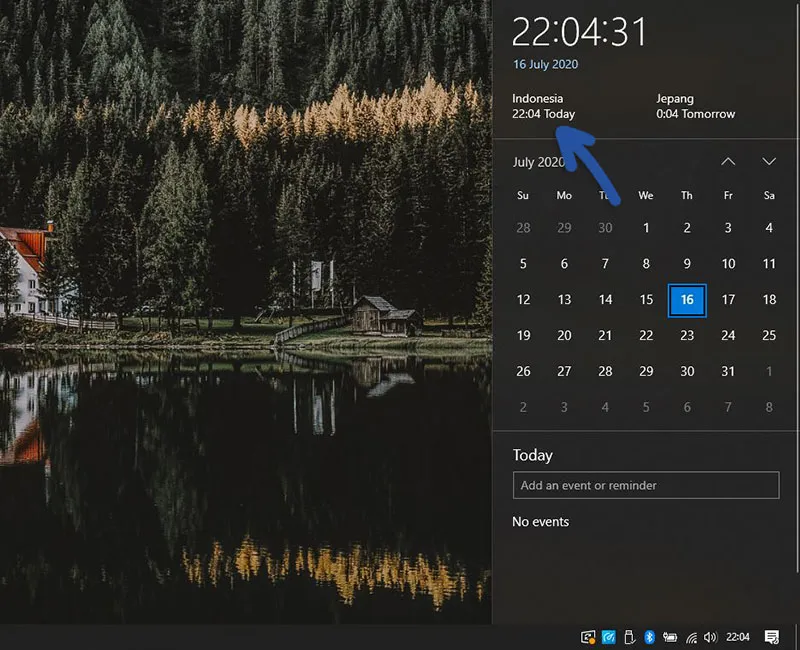Click the 16 July 2020 date link
Viewport: 800px width, 650px height.
[x=545, y=64]
